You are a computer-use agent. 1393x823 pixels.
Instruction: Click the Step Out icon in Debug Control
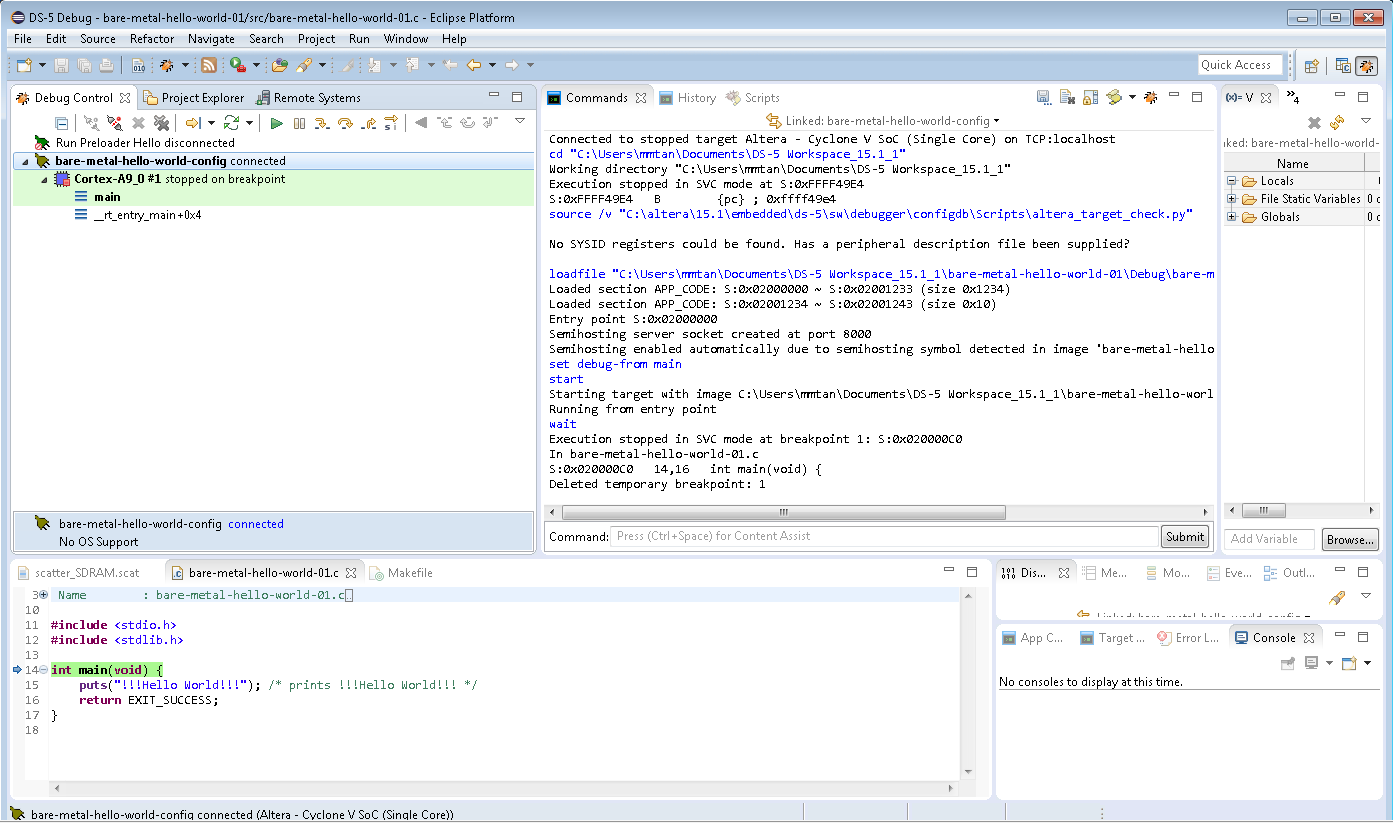coord(368,123)
